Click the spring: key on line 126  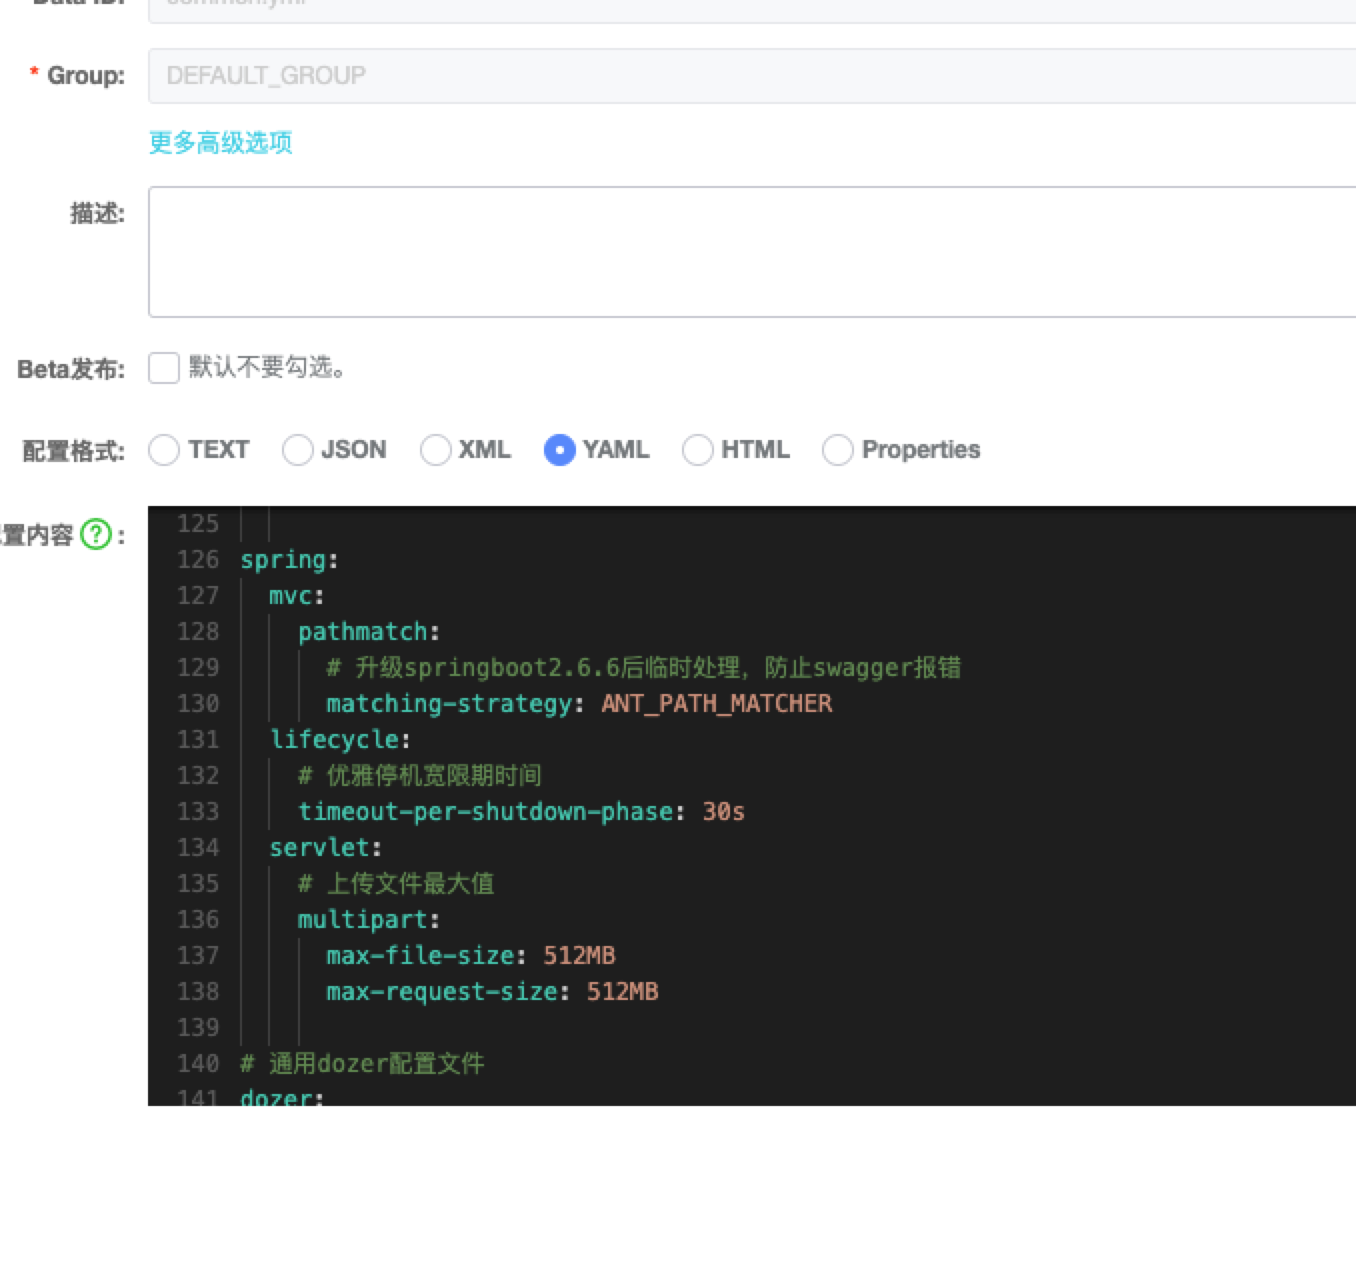(285, 560)
